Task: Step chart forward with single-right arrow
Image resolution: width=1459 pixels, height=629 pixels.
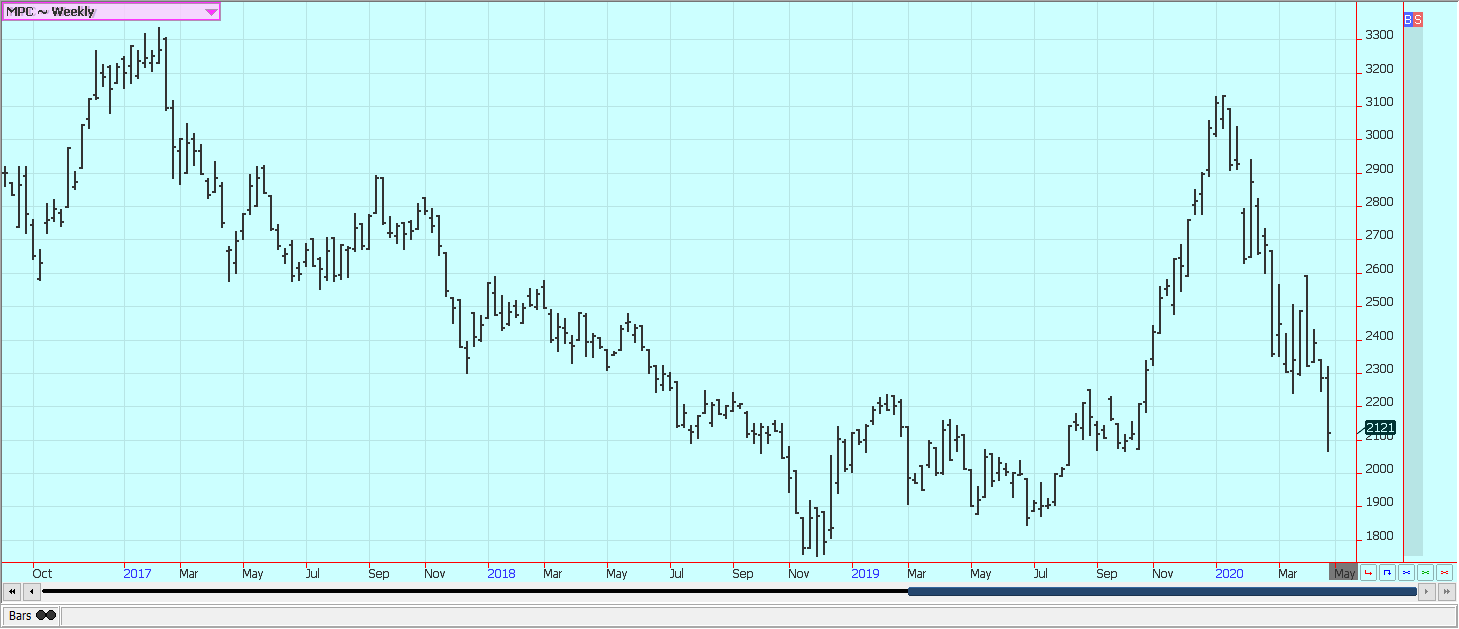Action: click(1427, 592)
